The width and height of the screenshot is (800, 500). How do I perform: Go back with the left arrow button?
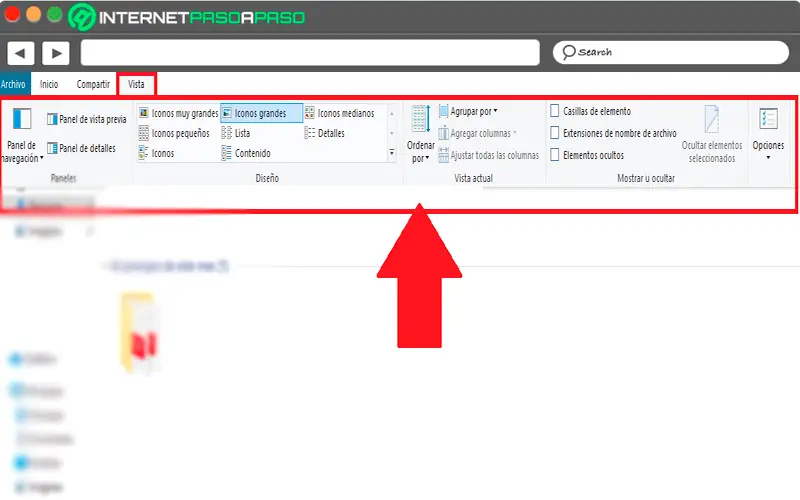pos(20,53)
